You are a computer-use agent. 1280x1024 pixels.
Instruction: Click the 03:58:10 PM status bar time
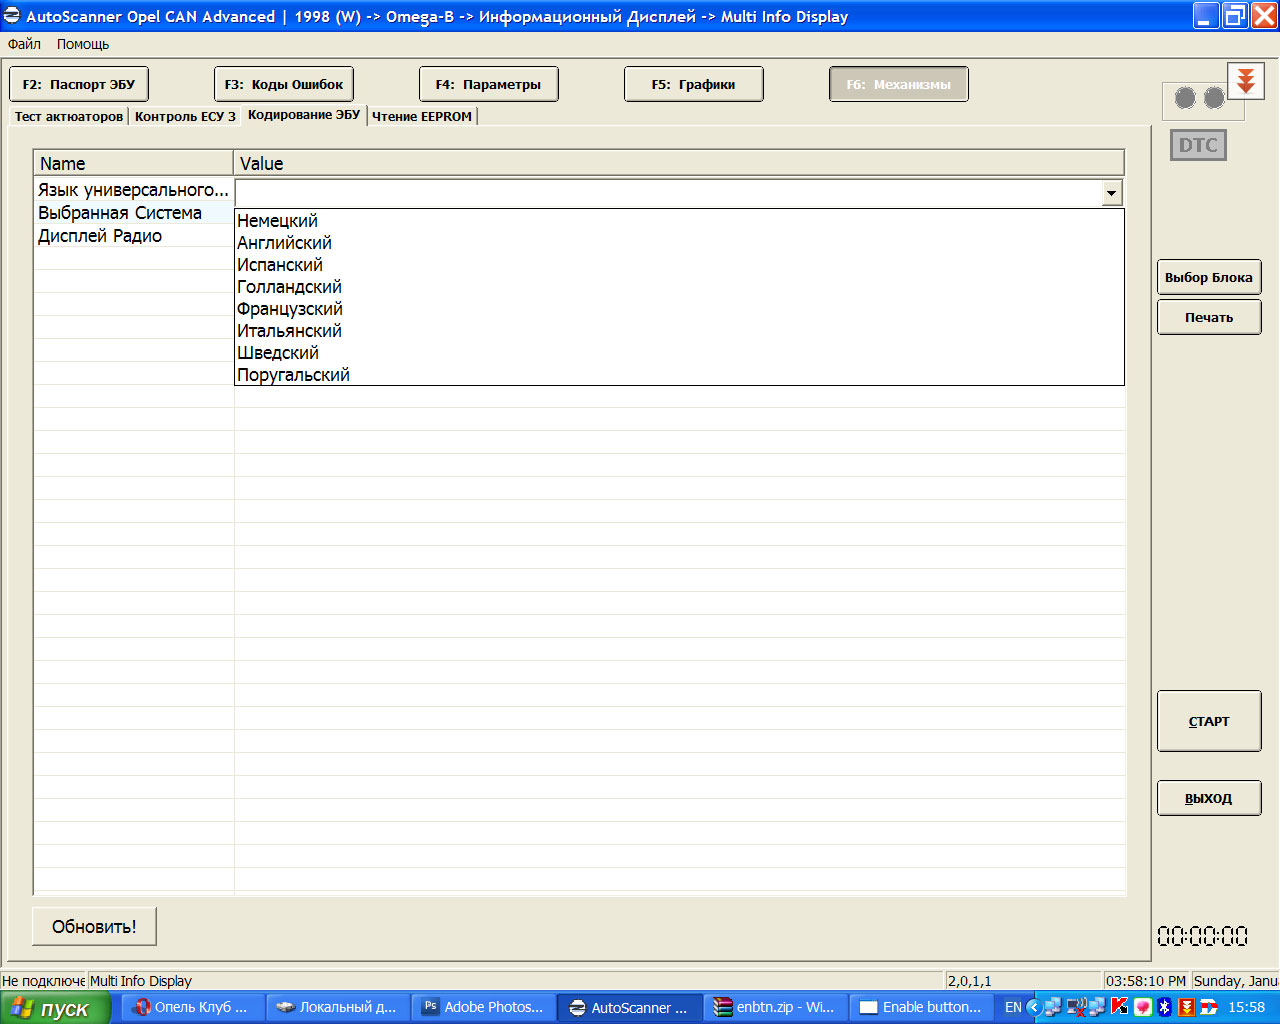point(1146,981)
